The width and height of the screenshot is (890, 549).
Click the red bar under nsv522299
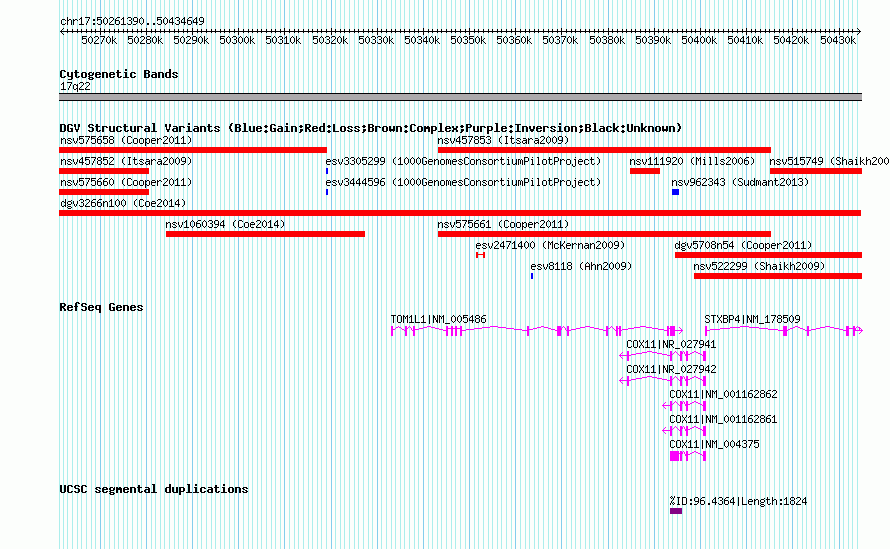click(x=778, y=276)
